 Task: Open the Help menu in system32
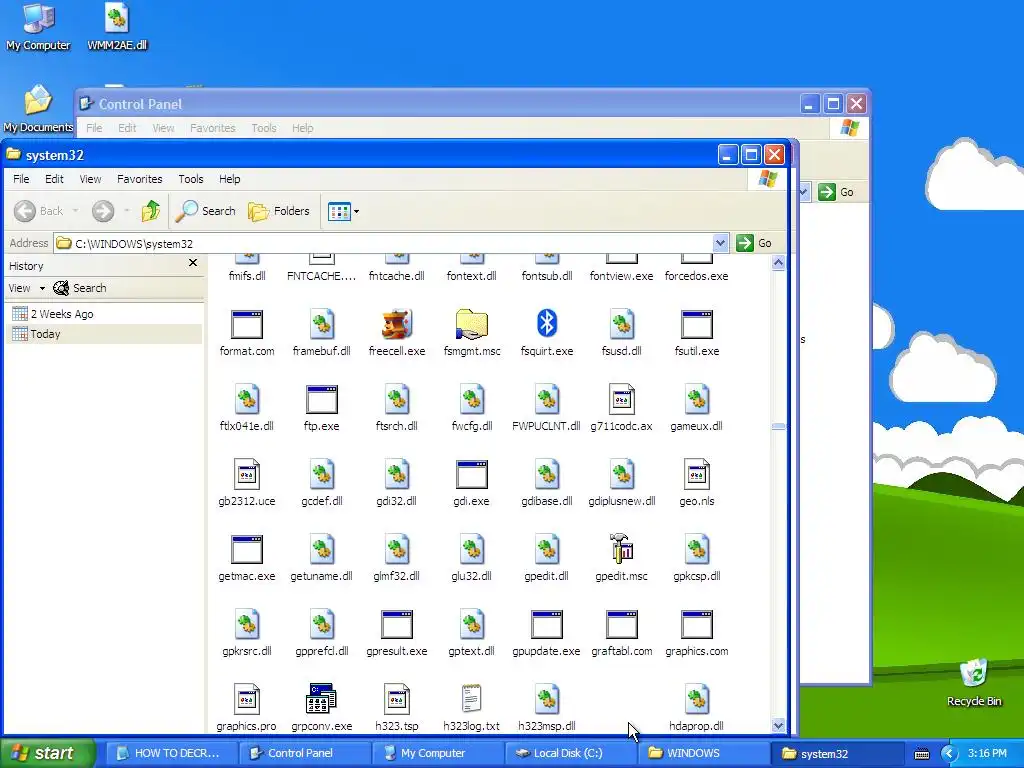tap(229, 179)
